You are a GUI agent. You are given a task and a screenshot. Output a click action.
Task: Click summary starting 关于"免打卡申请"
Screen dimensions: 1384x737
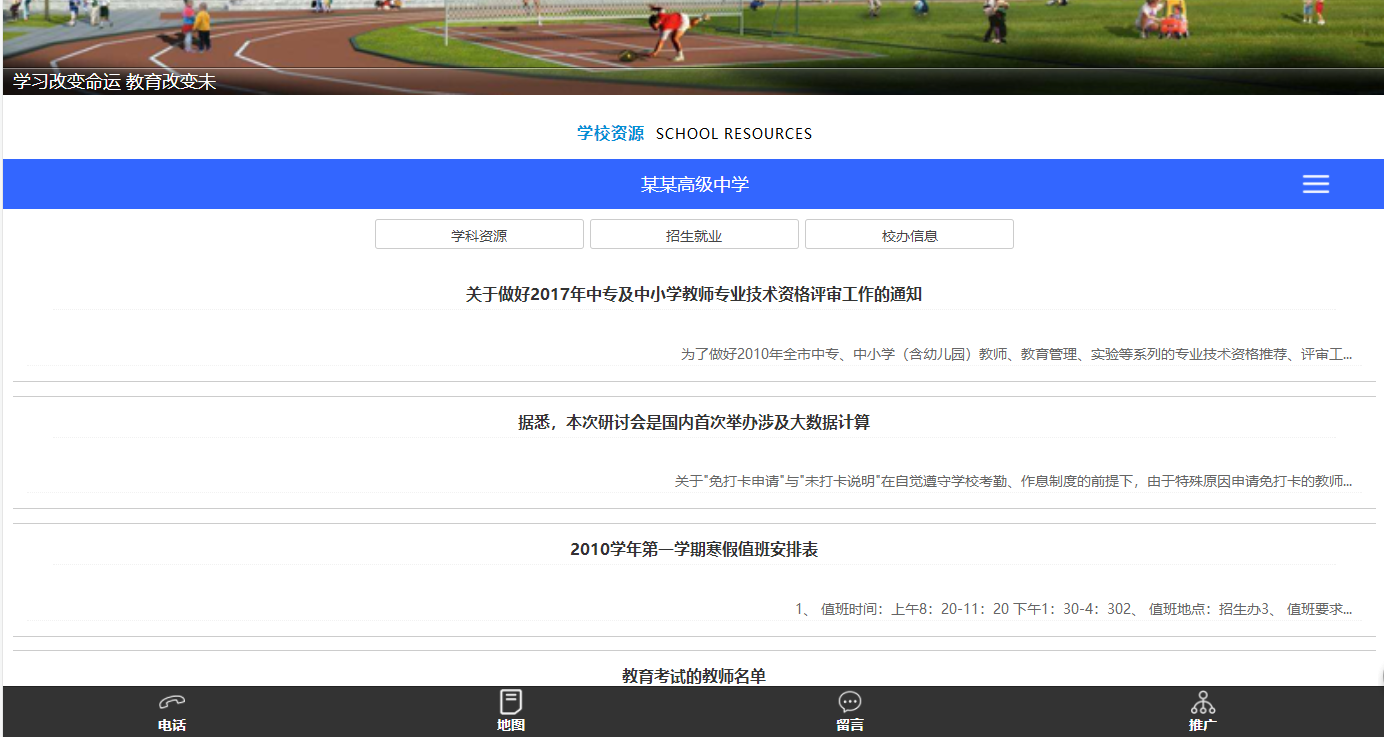coord(1013,481)
